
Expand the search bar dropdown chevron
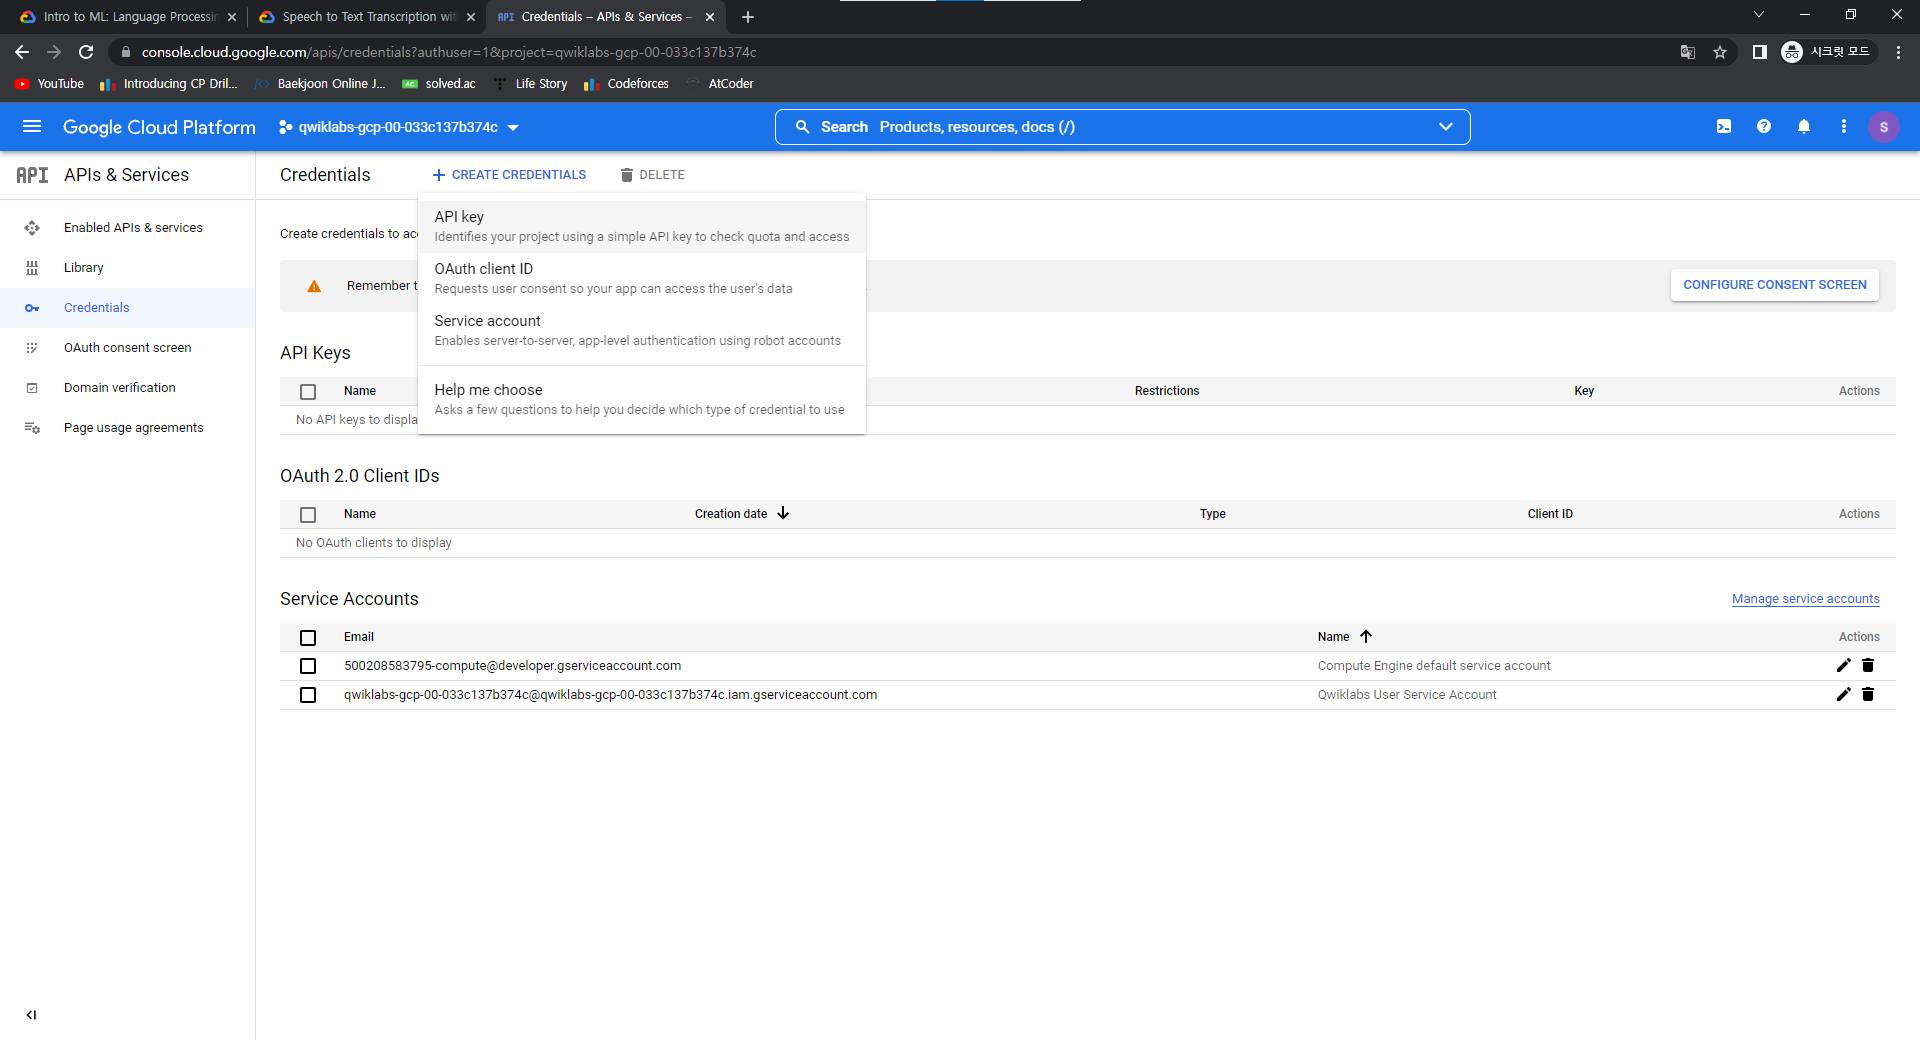pos(1446,127)
